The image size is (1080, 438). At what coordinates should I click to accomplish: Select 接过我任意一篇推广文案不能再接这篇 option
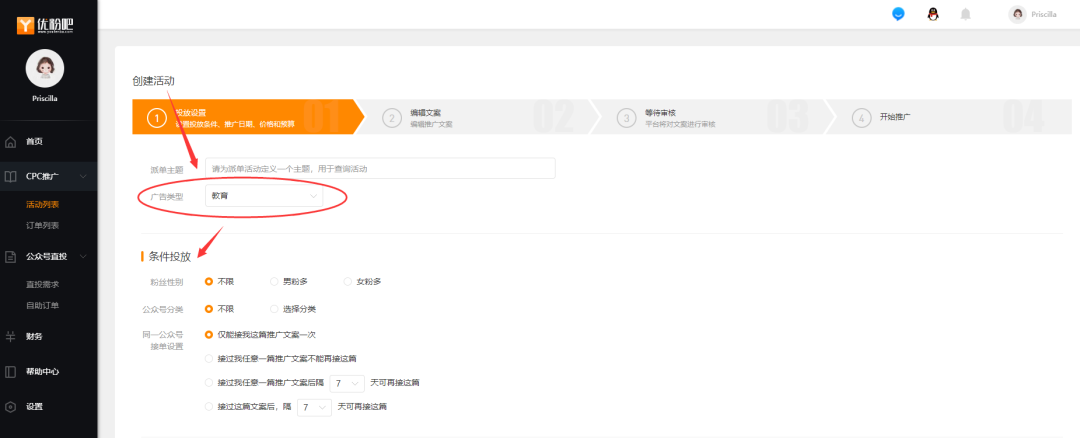[x=209, y=359]
